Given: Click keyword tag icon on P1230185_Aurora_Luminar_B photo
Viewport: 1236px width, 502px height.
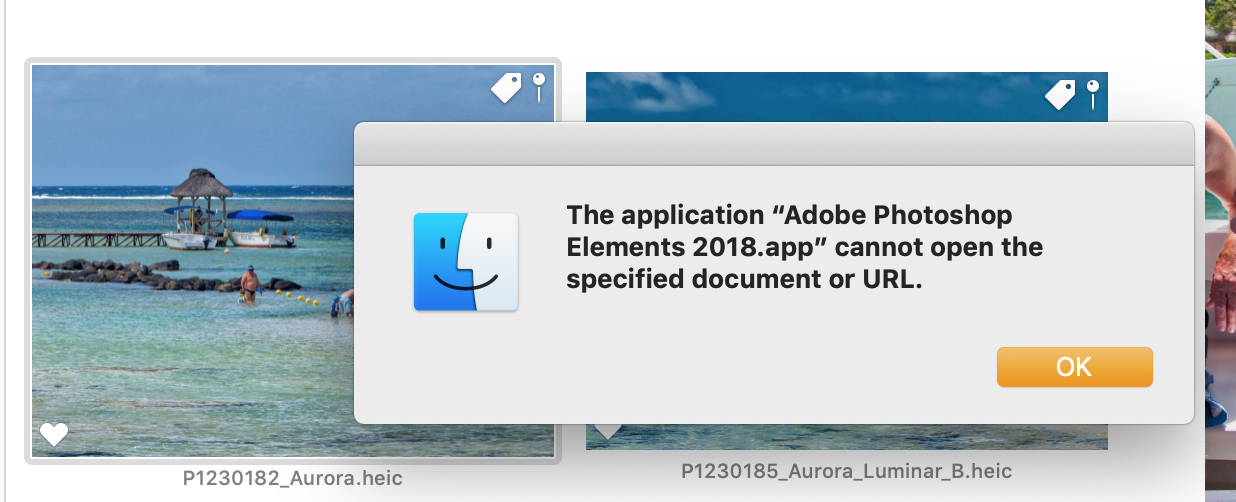Looking at the screenshot, I should click(1060, 94).
